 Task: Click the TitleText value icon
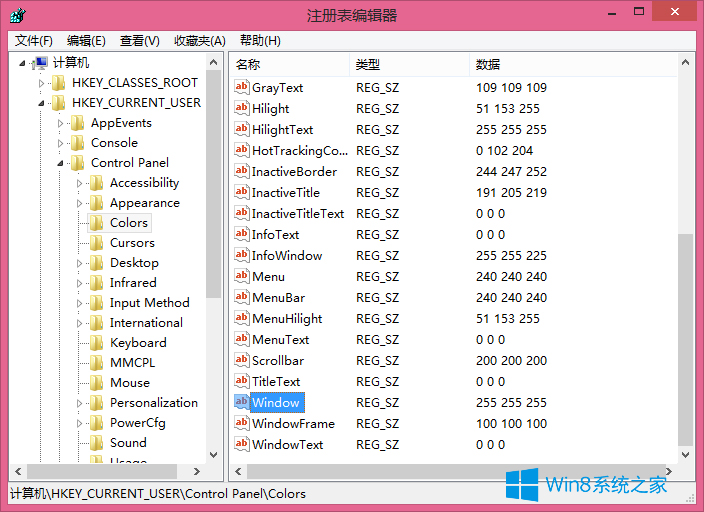point(242,381)
